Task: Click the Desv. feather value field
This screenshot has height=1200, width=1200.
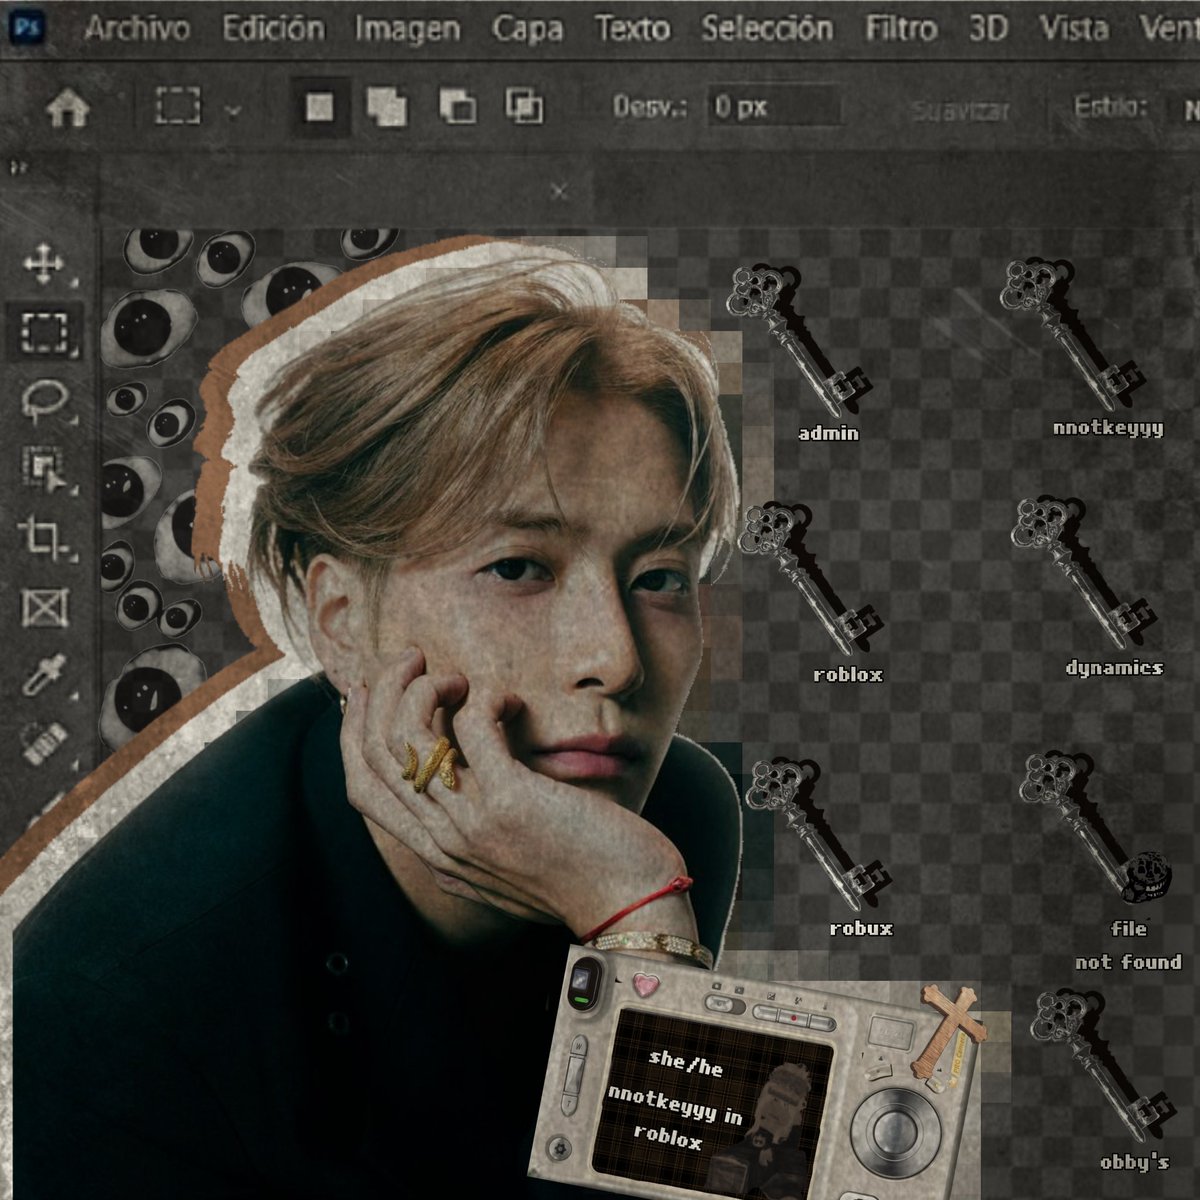Action: click(x=773, y=107)
